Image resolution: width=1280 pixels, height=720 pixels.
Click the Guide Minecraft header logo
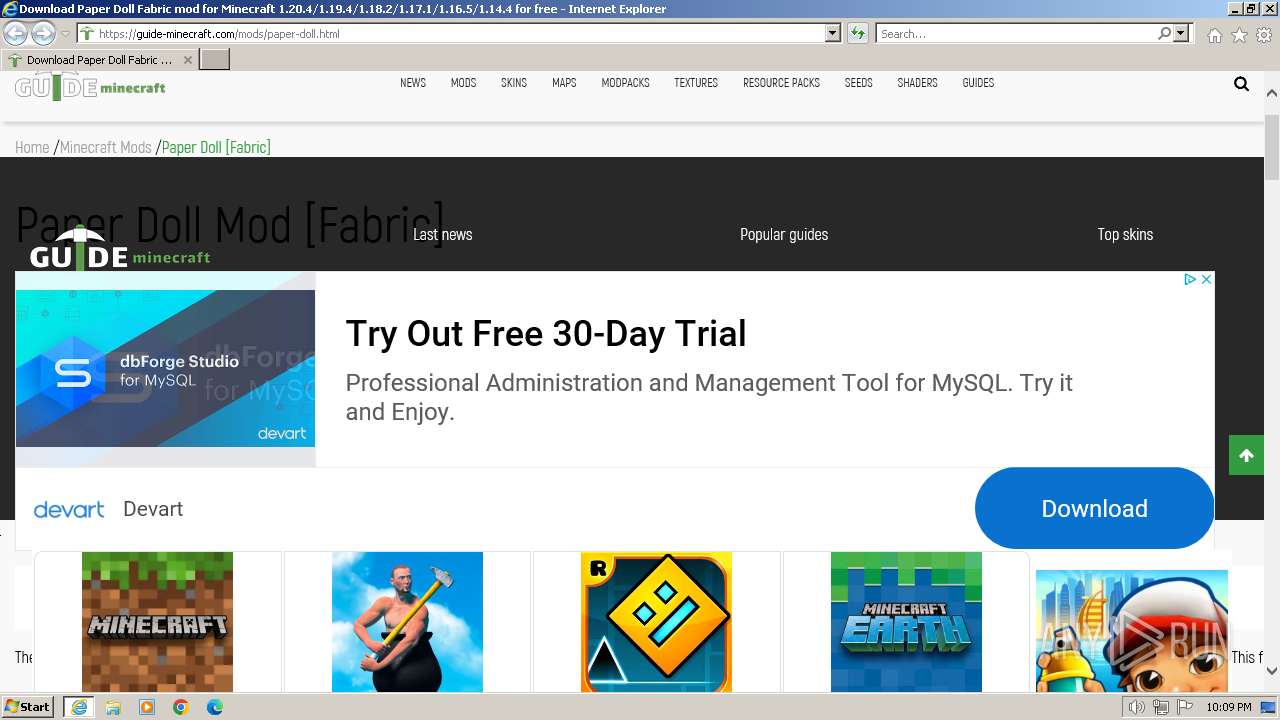(x=90, y=86)
